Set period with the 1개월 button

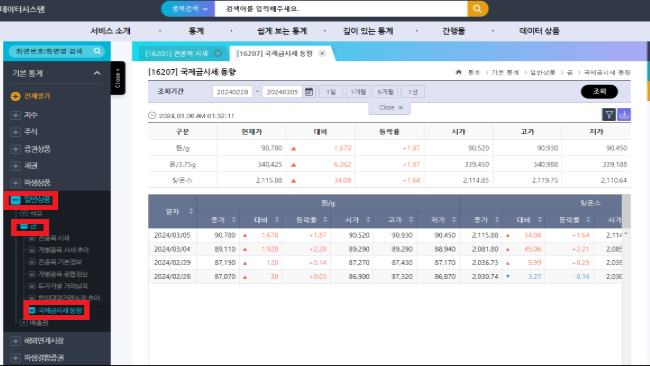358,92
